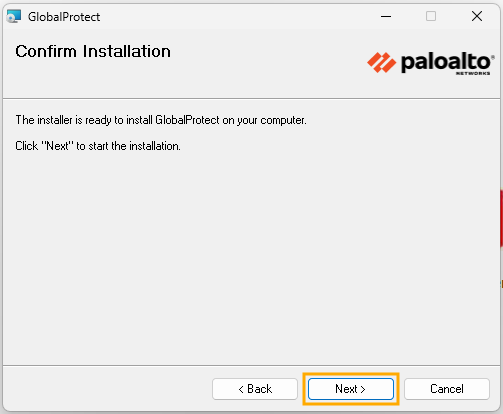
Task: Click the Confirm Installation heading
Action: tap(93, 51)
